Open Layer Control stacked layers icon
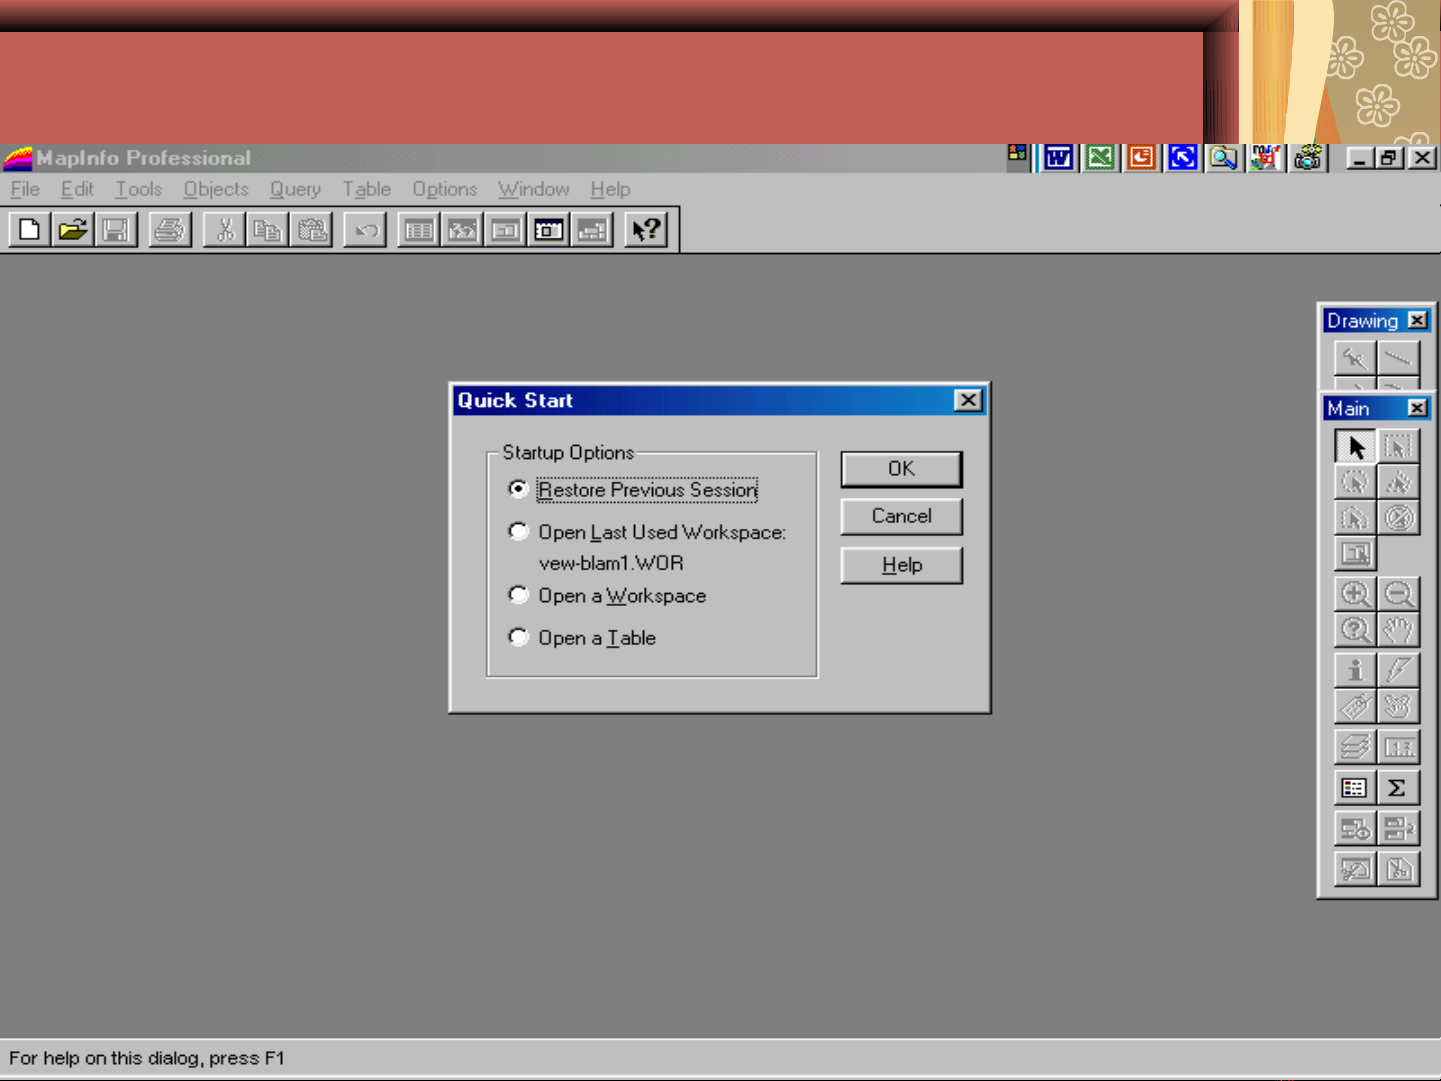Image resolution: width=1441 pixels, height=1081 pixels. click(x=1355, y=747)
